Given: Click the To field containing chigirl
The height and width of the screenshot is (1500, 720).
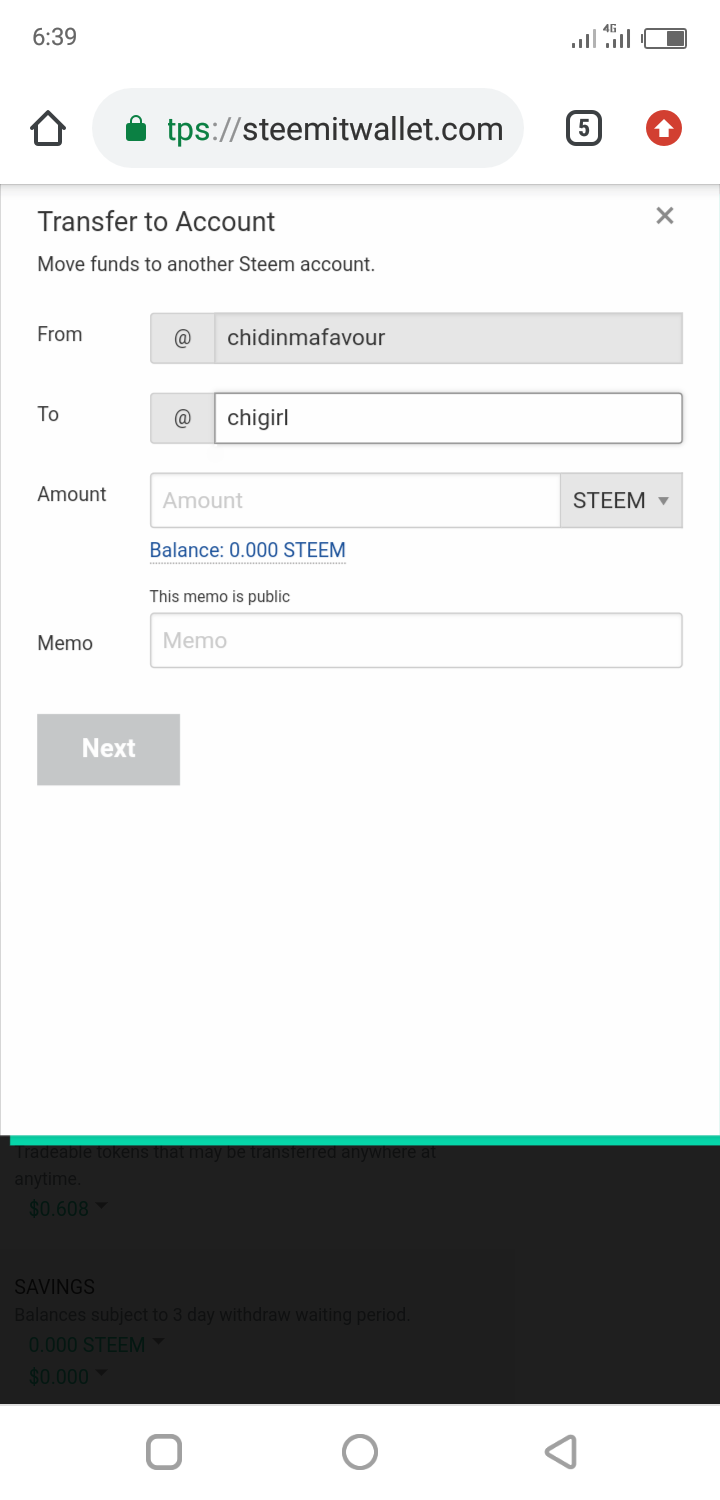Looking at the screenshot, I should [x=448, y=418].
